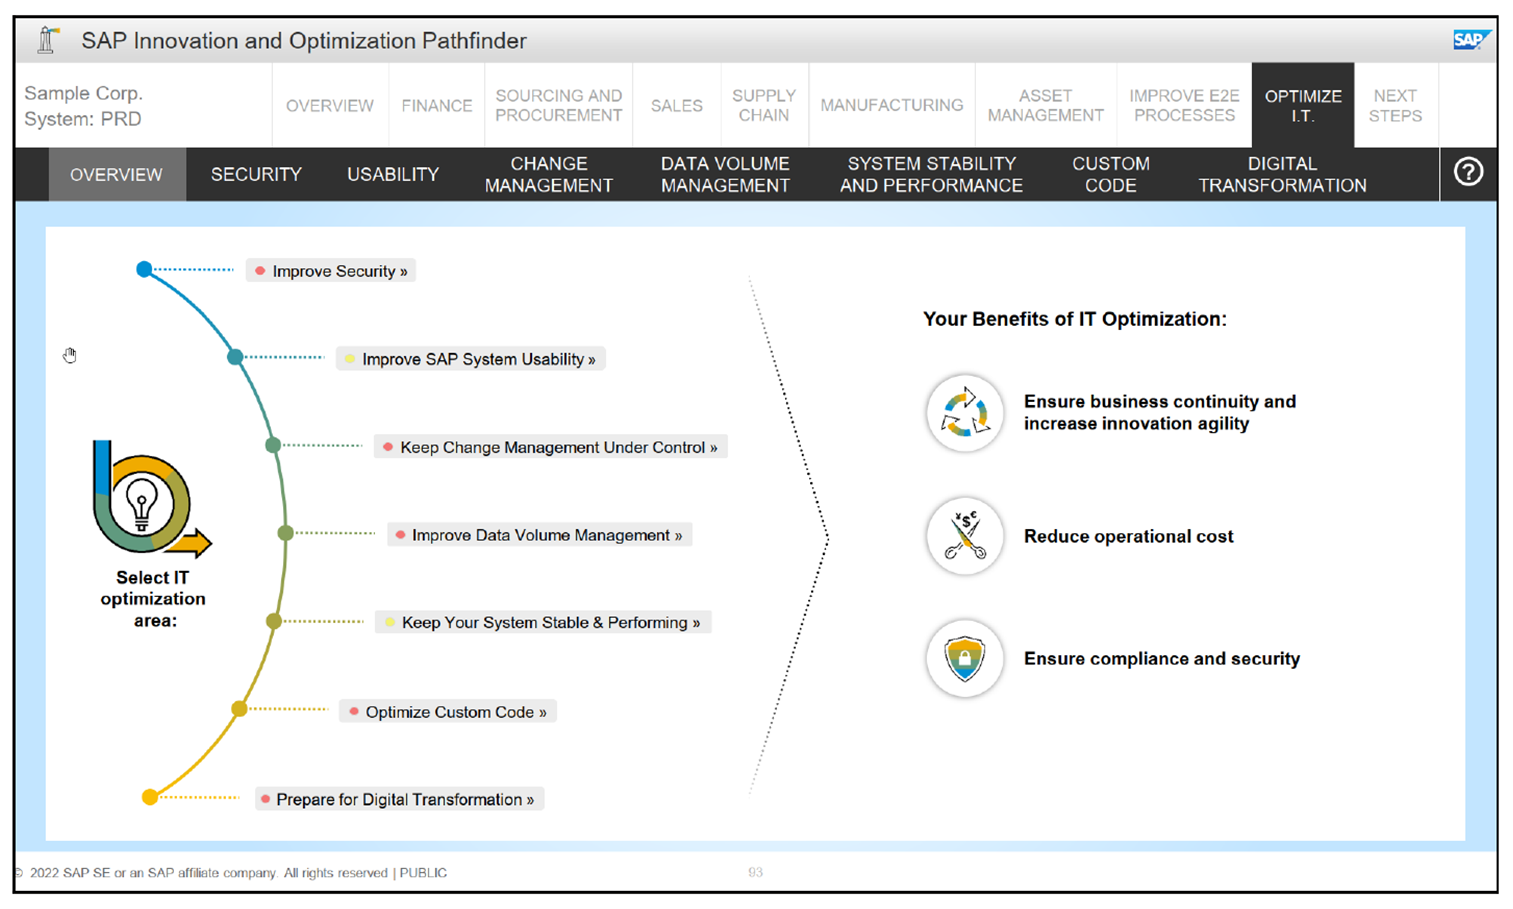This screenshot has height=909, width=1513.
Task: Switch to the Finance tab
Action: (436, 104)
